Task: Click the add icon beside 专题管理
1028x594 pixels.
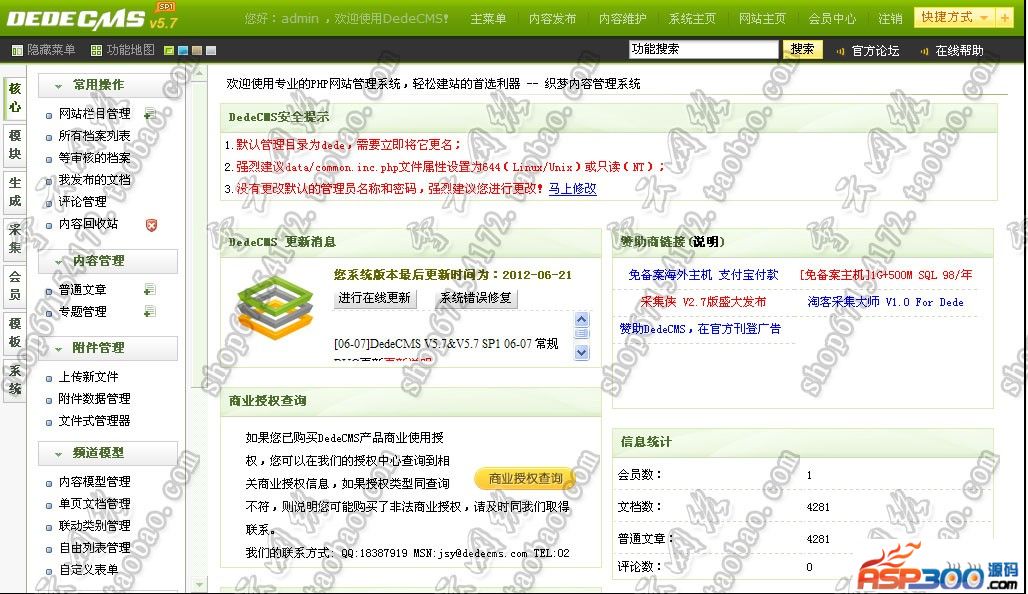Action: coord(150,311)
